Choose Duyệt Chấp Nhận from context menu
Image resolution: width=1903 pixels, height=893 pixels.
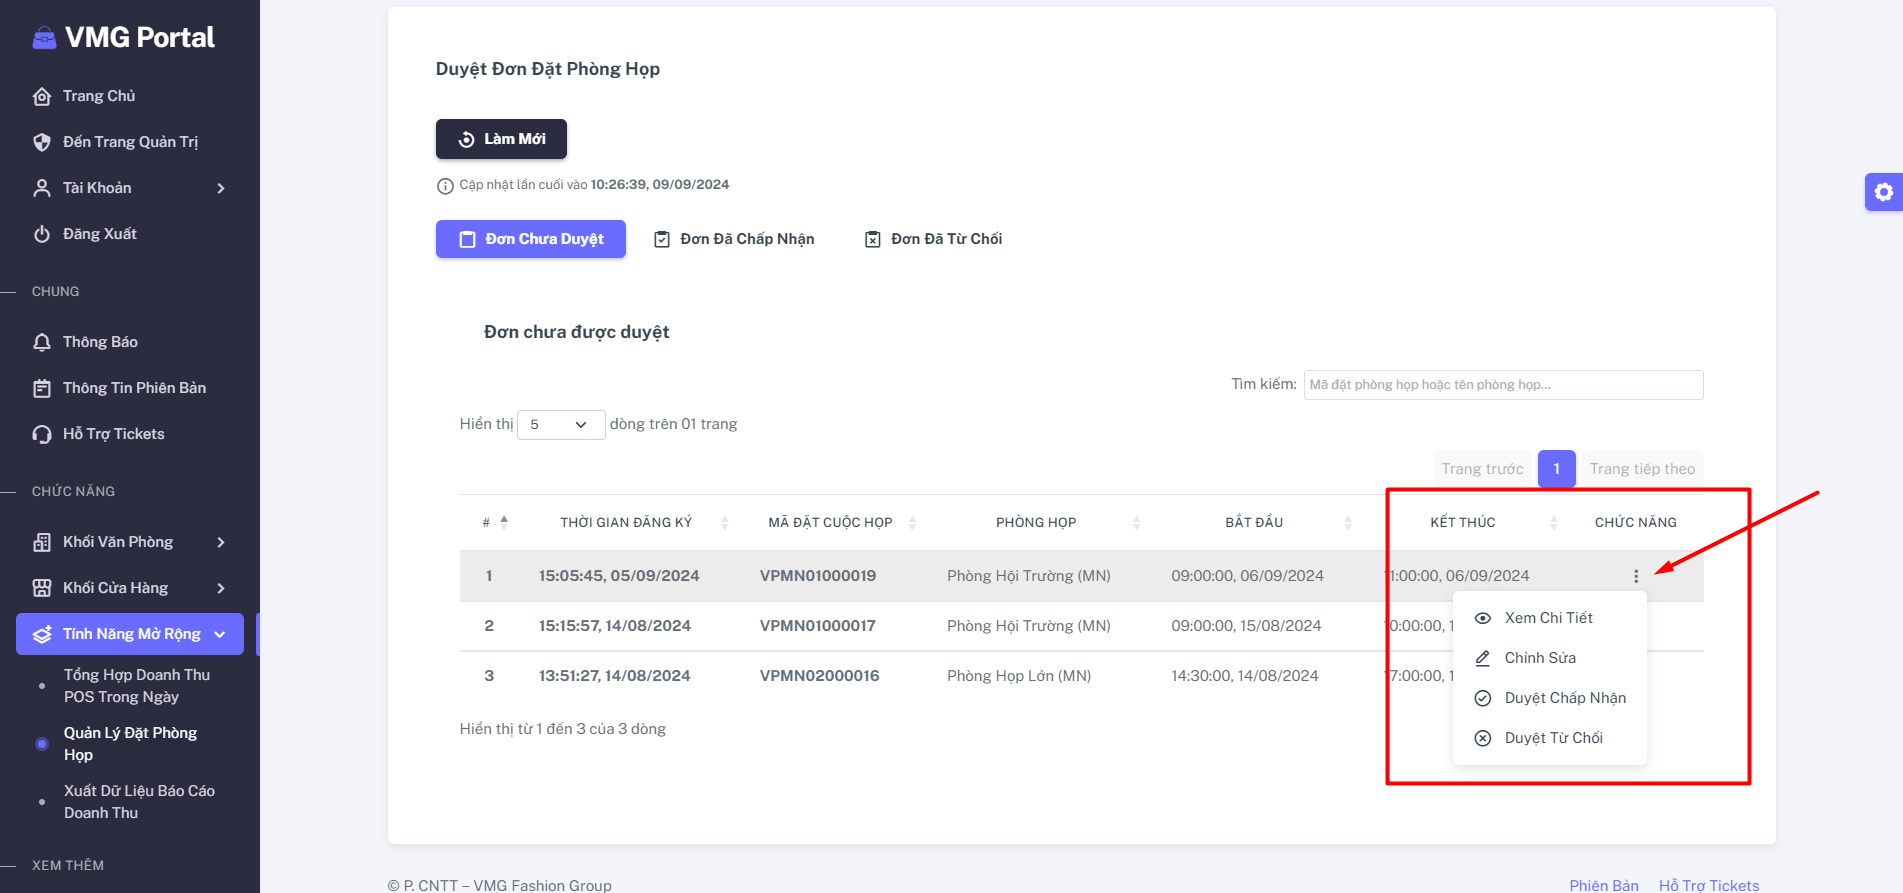[x=1549, y=698]
